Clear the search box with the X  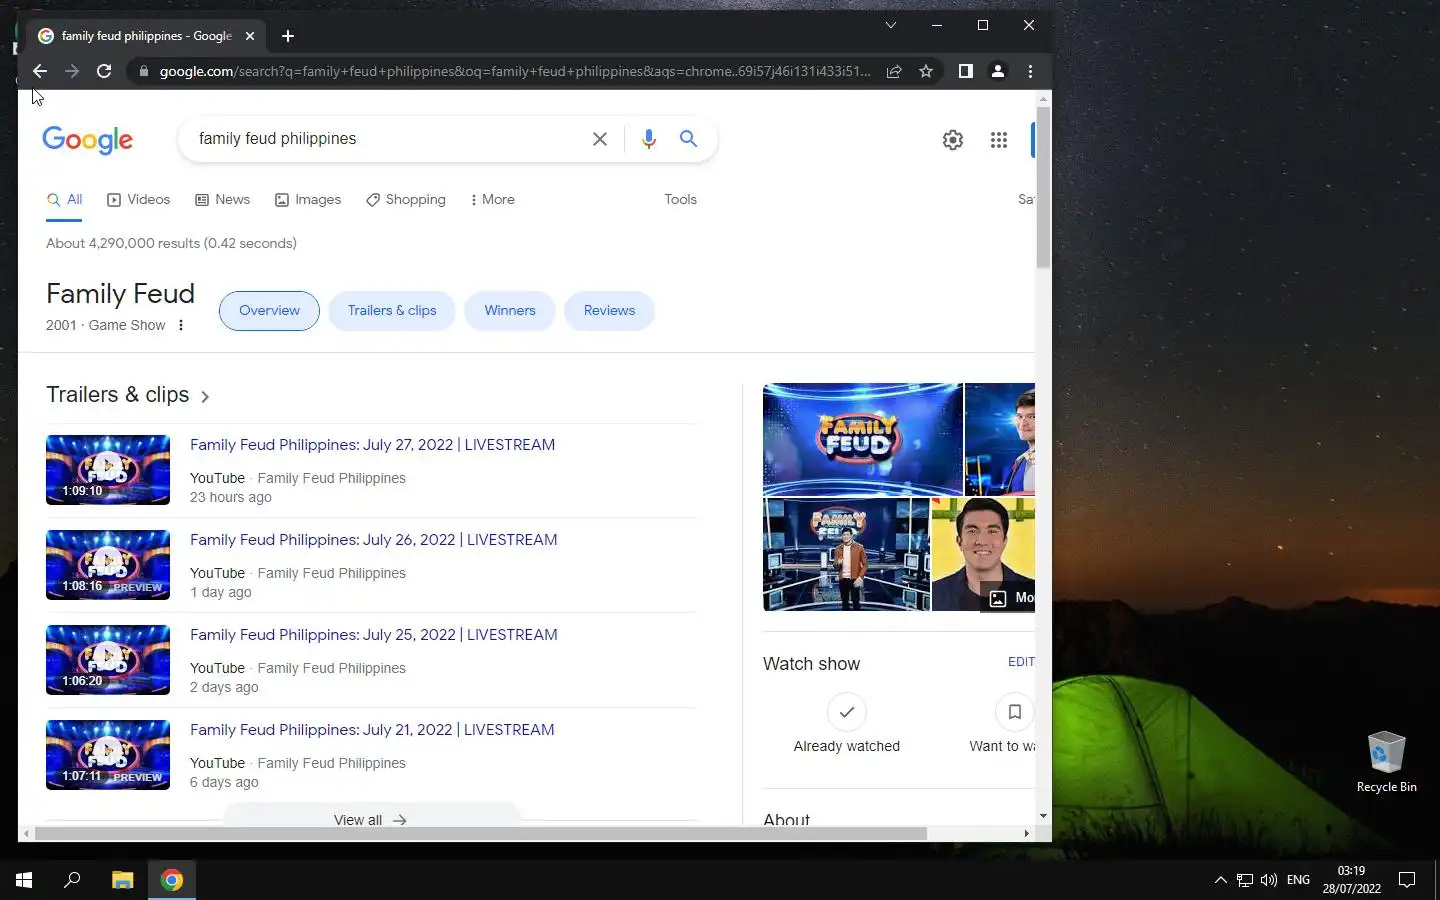click(600, 139)
